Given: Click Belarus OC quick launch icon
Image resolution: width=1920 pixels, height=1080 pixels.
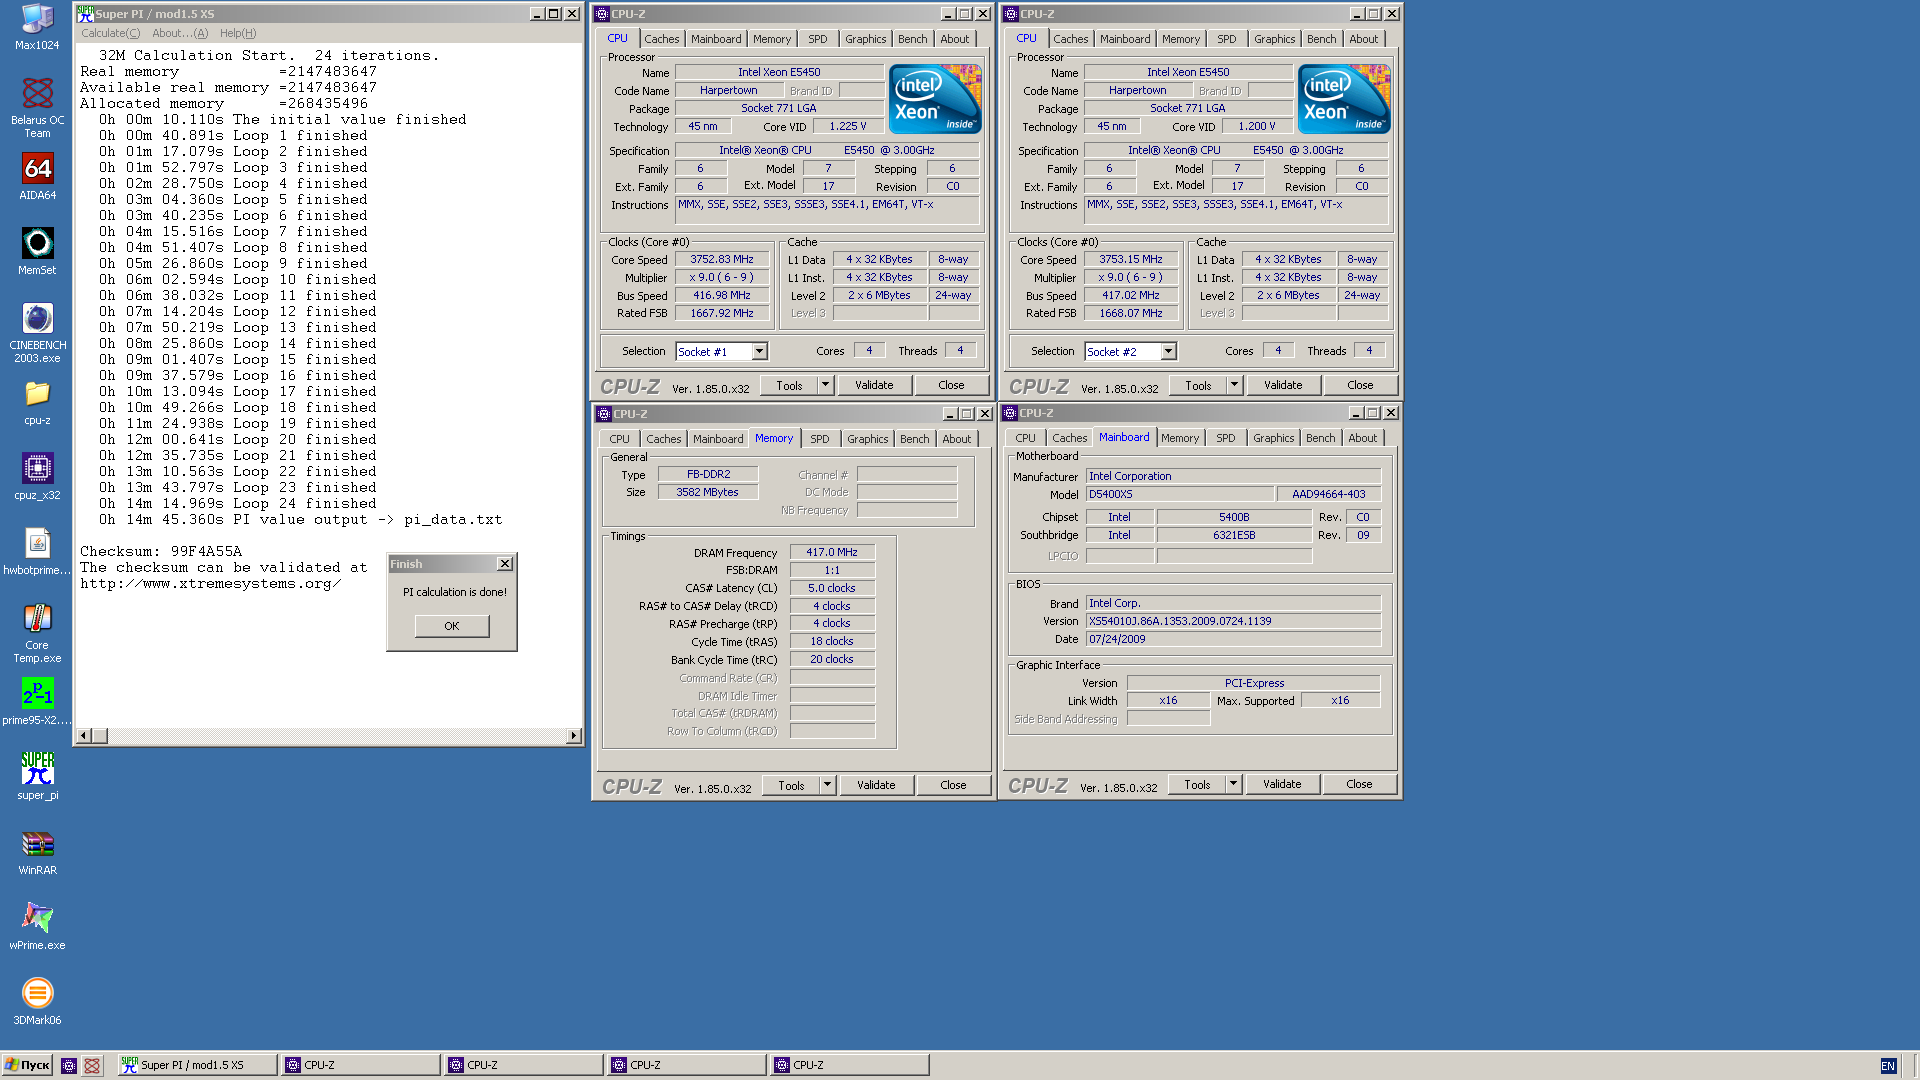Looking at the screenshot, I should [x=92, y=1065].
